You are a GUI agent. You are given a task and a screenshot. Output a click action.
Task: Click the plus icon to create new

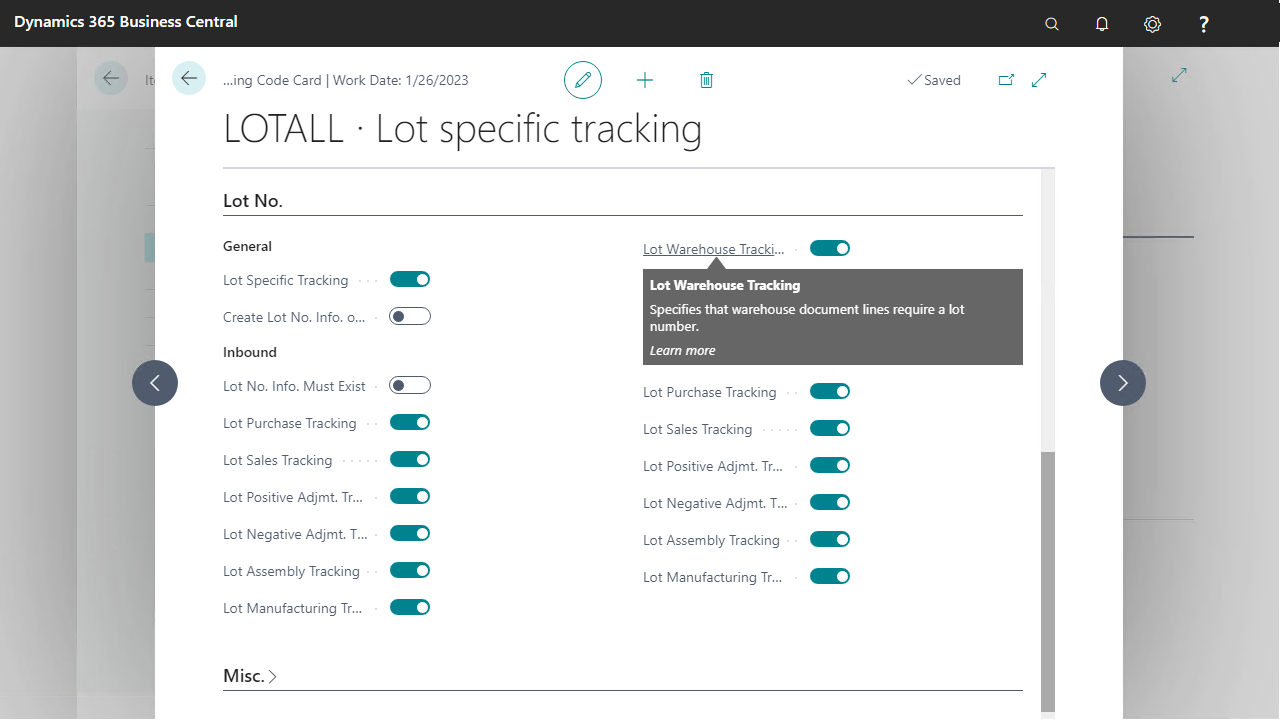645,80
